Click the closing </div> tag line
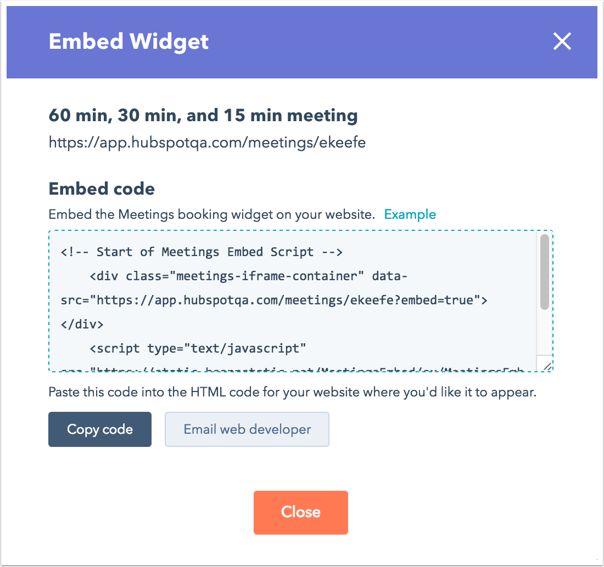Viewport: 604px width, 567px height. [x=82, y=324]
